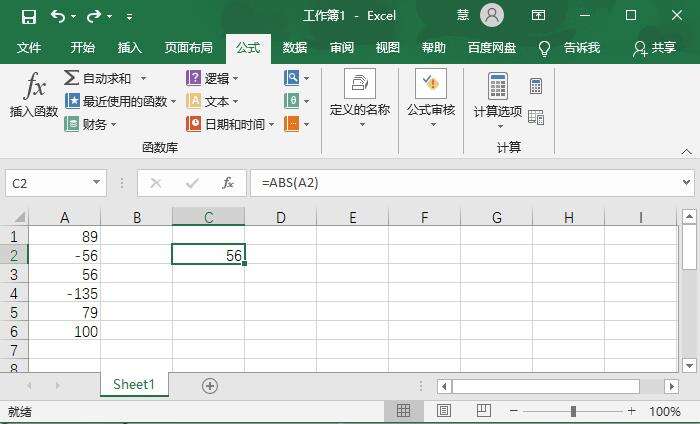Open the 文件 tab
The height and width of the screenshot is (424, 700).
click(x=29, y=47)
